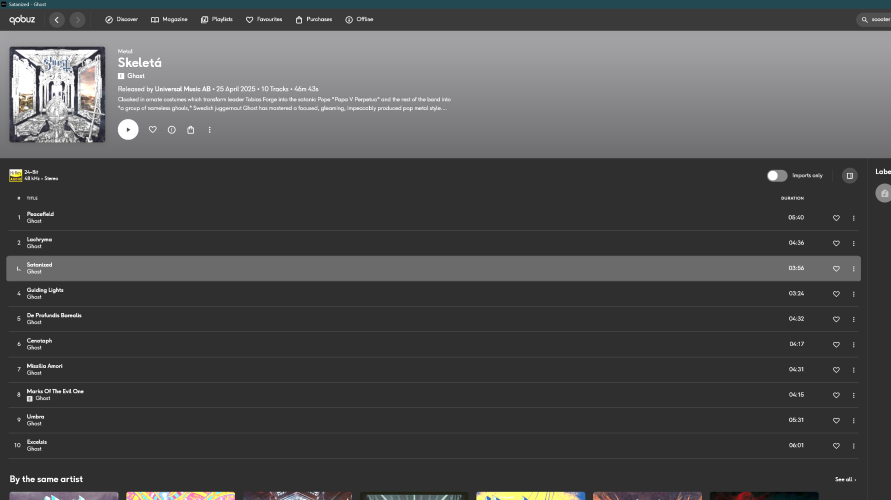This screenshot has width=891, height=500.
Task: Go back with the left arrow button
Action: tap(57, 20)
